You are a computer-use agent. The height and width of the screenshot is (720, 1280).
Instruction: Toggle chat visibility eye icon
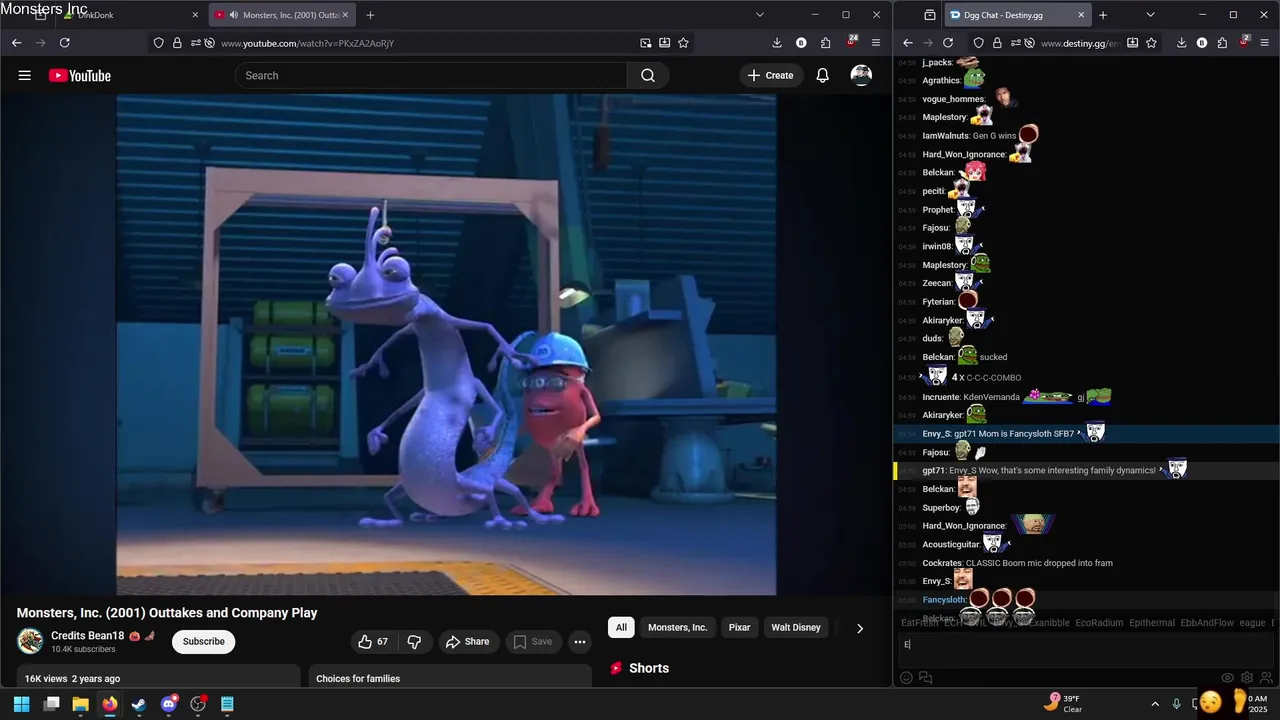(1228, 677)
